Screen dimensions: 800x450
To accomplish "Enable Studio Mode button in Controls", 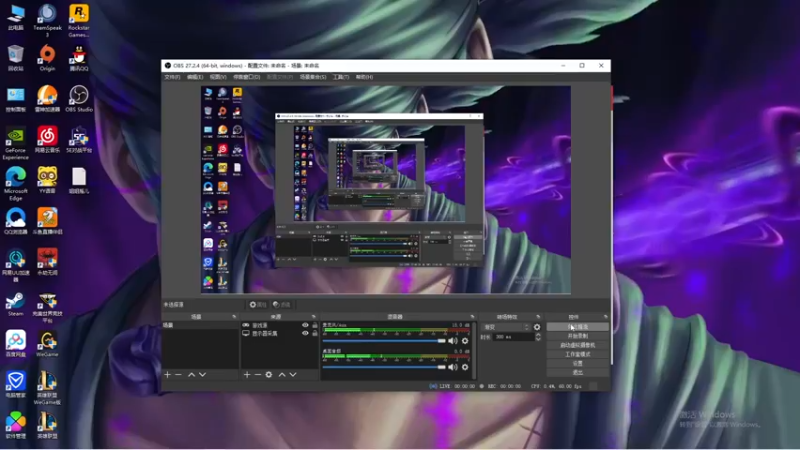I will pyautogui.click(x=578, y=354).
